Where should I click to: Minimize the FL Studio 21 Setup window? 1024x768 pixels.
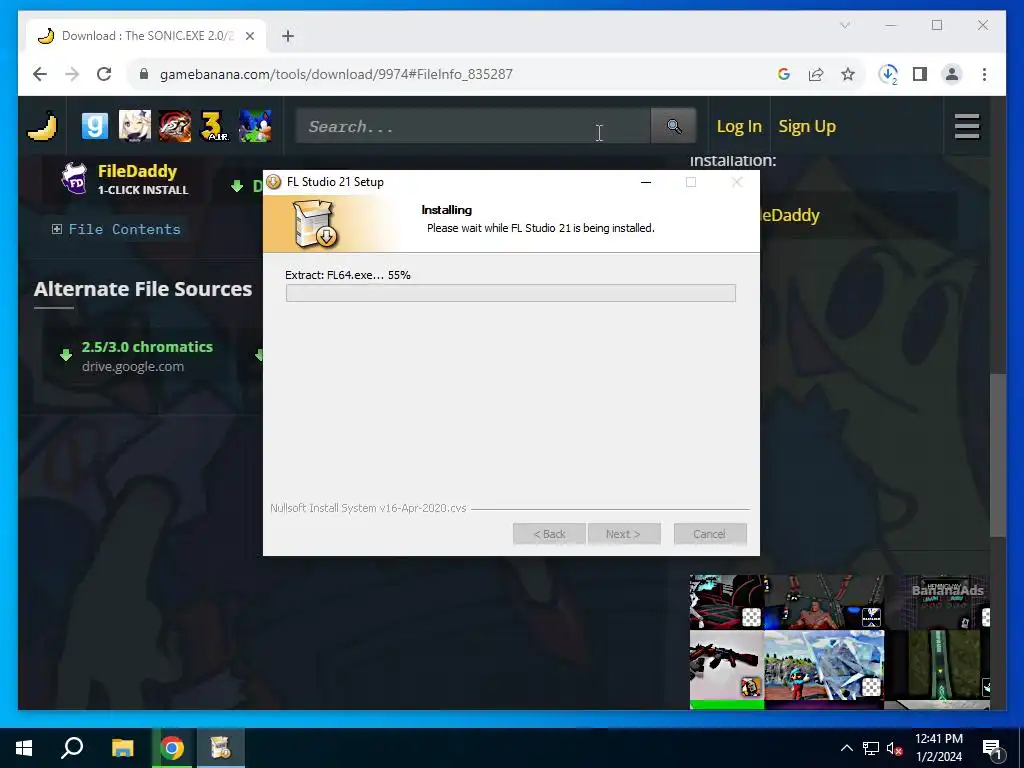tap(646, 182)
